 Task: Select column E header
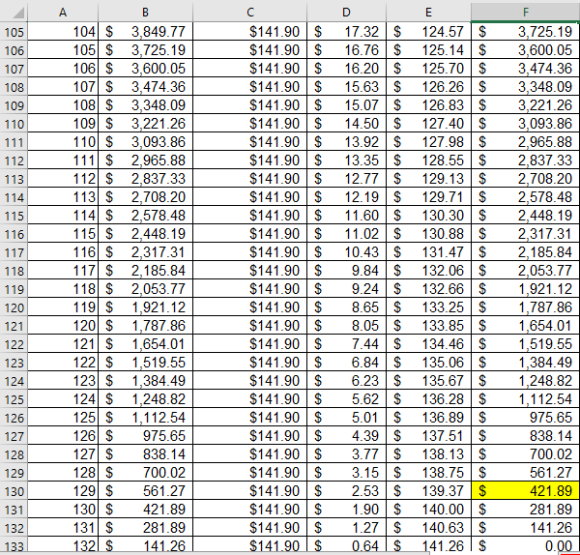tap(428, 12)
